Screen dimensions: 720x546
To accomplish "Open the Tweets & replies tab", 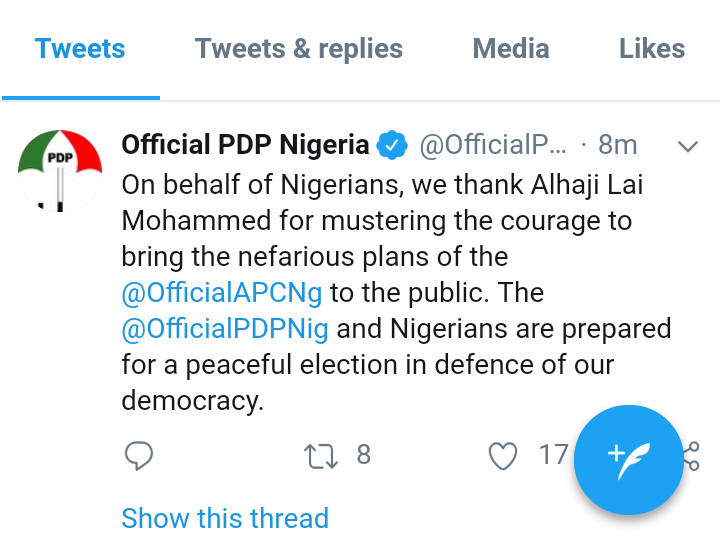I will pos(299,49).
